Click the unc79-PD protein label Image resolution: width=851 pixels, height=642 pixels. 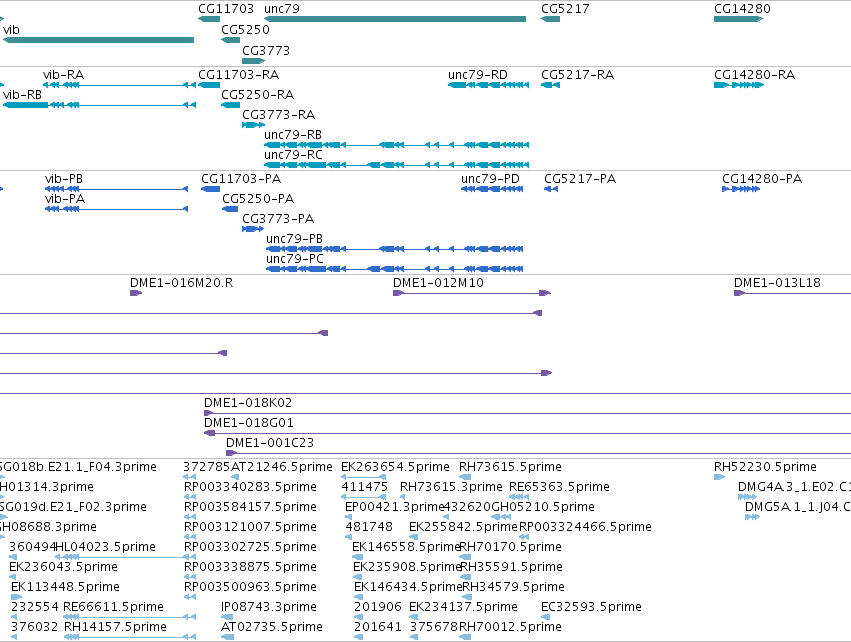[490, 179]
